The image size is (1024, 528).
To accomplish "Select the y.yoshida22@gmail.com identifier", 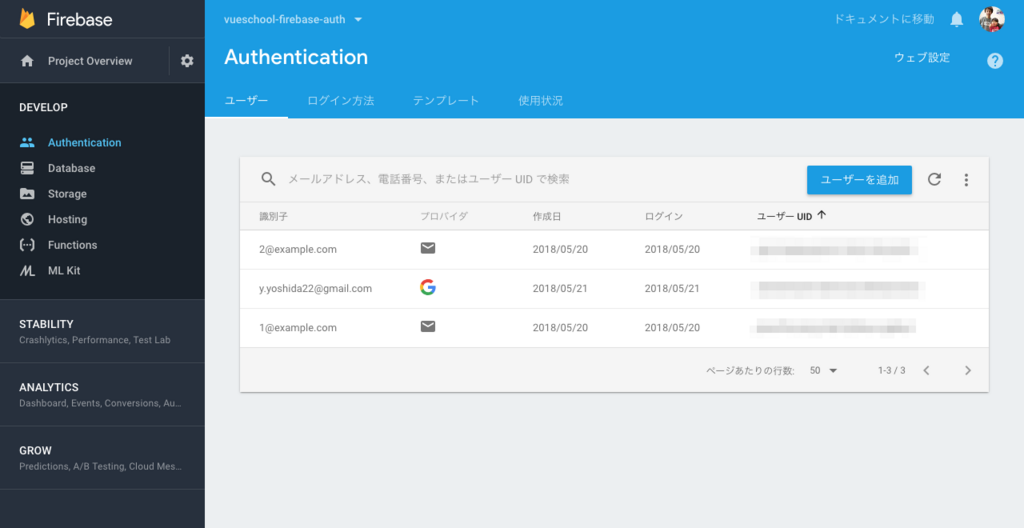I will (x=315, y=288).
